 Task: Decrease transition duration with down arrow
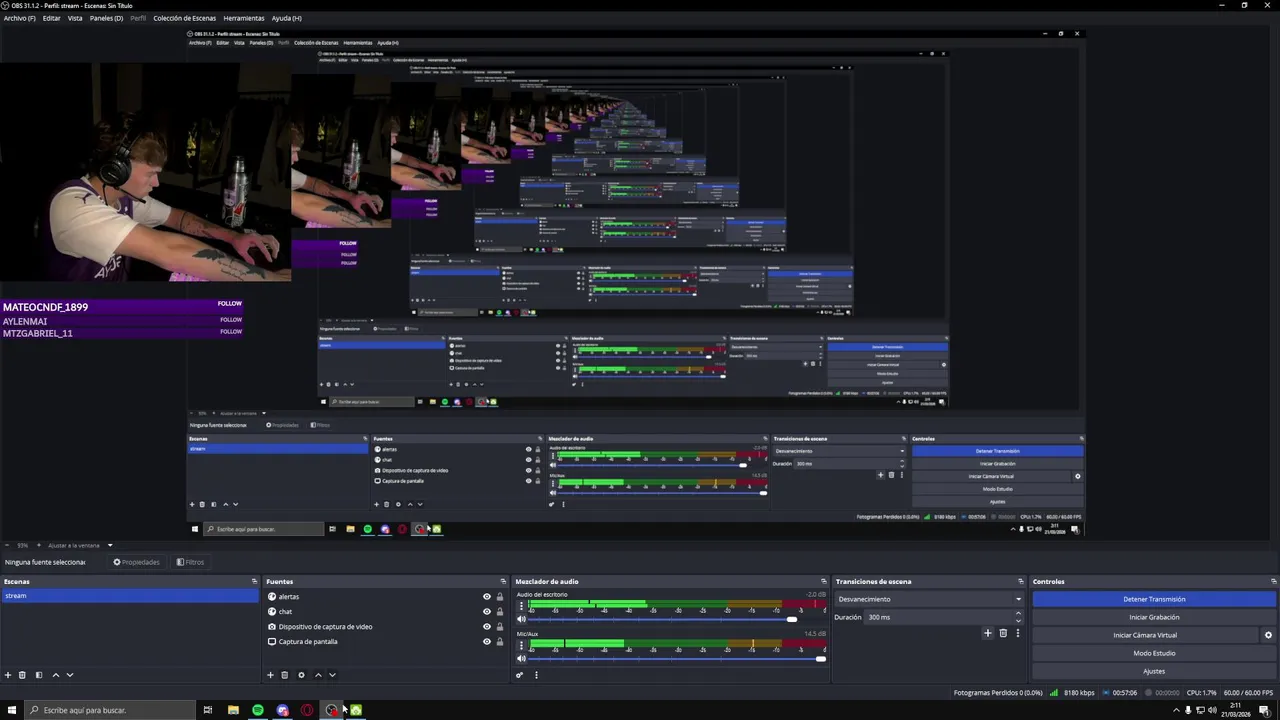[x=1018, y=621]
